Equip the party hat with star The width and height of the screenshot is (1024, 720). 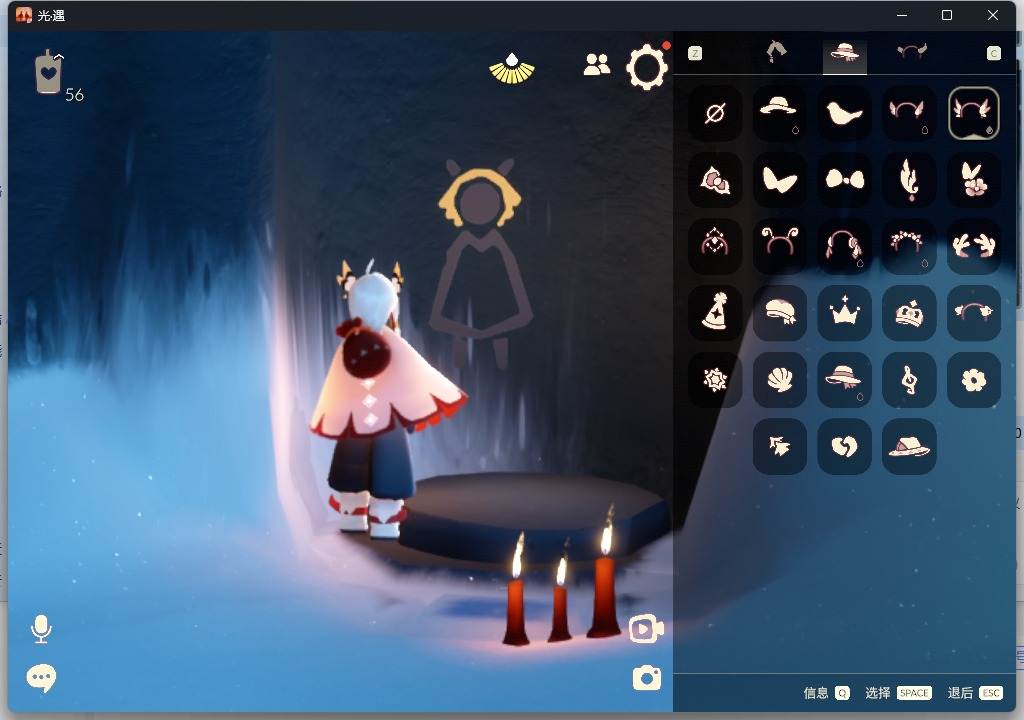point(715,313)
